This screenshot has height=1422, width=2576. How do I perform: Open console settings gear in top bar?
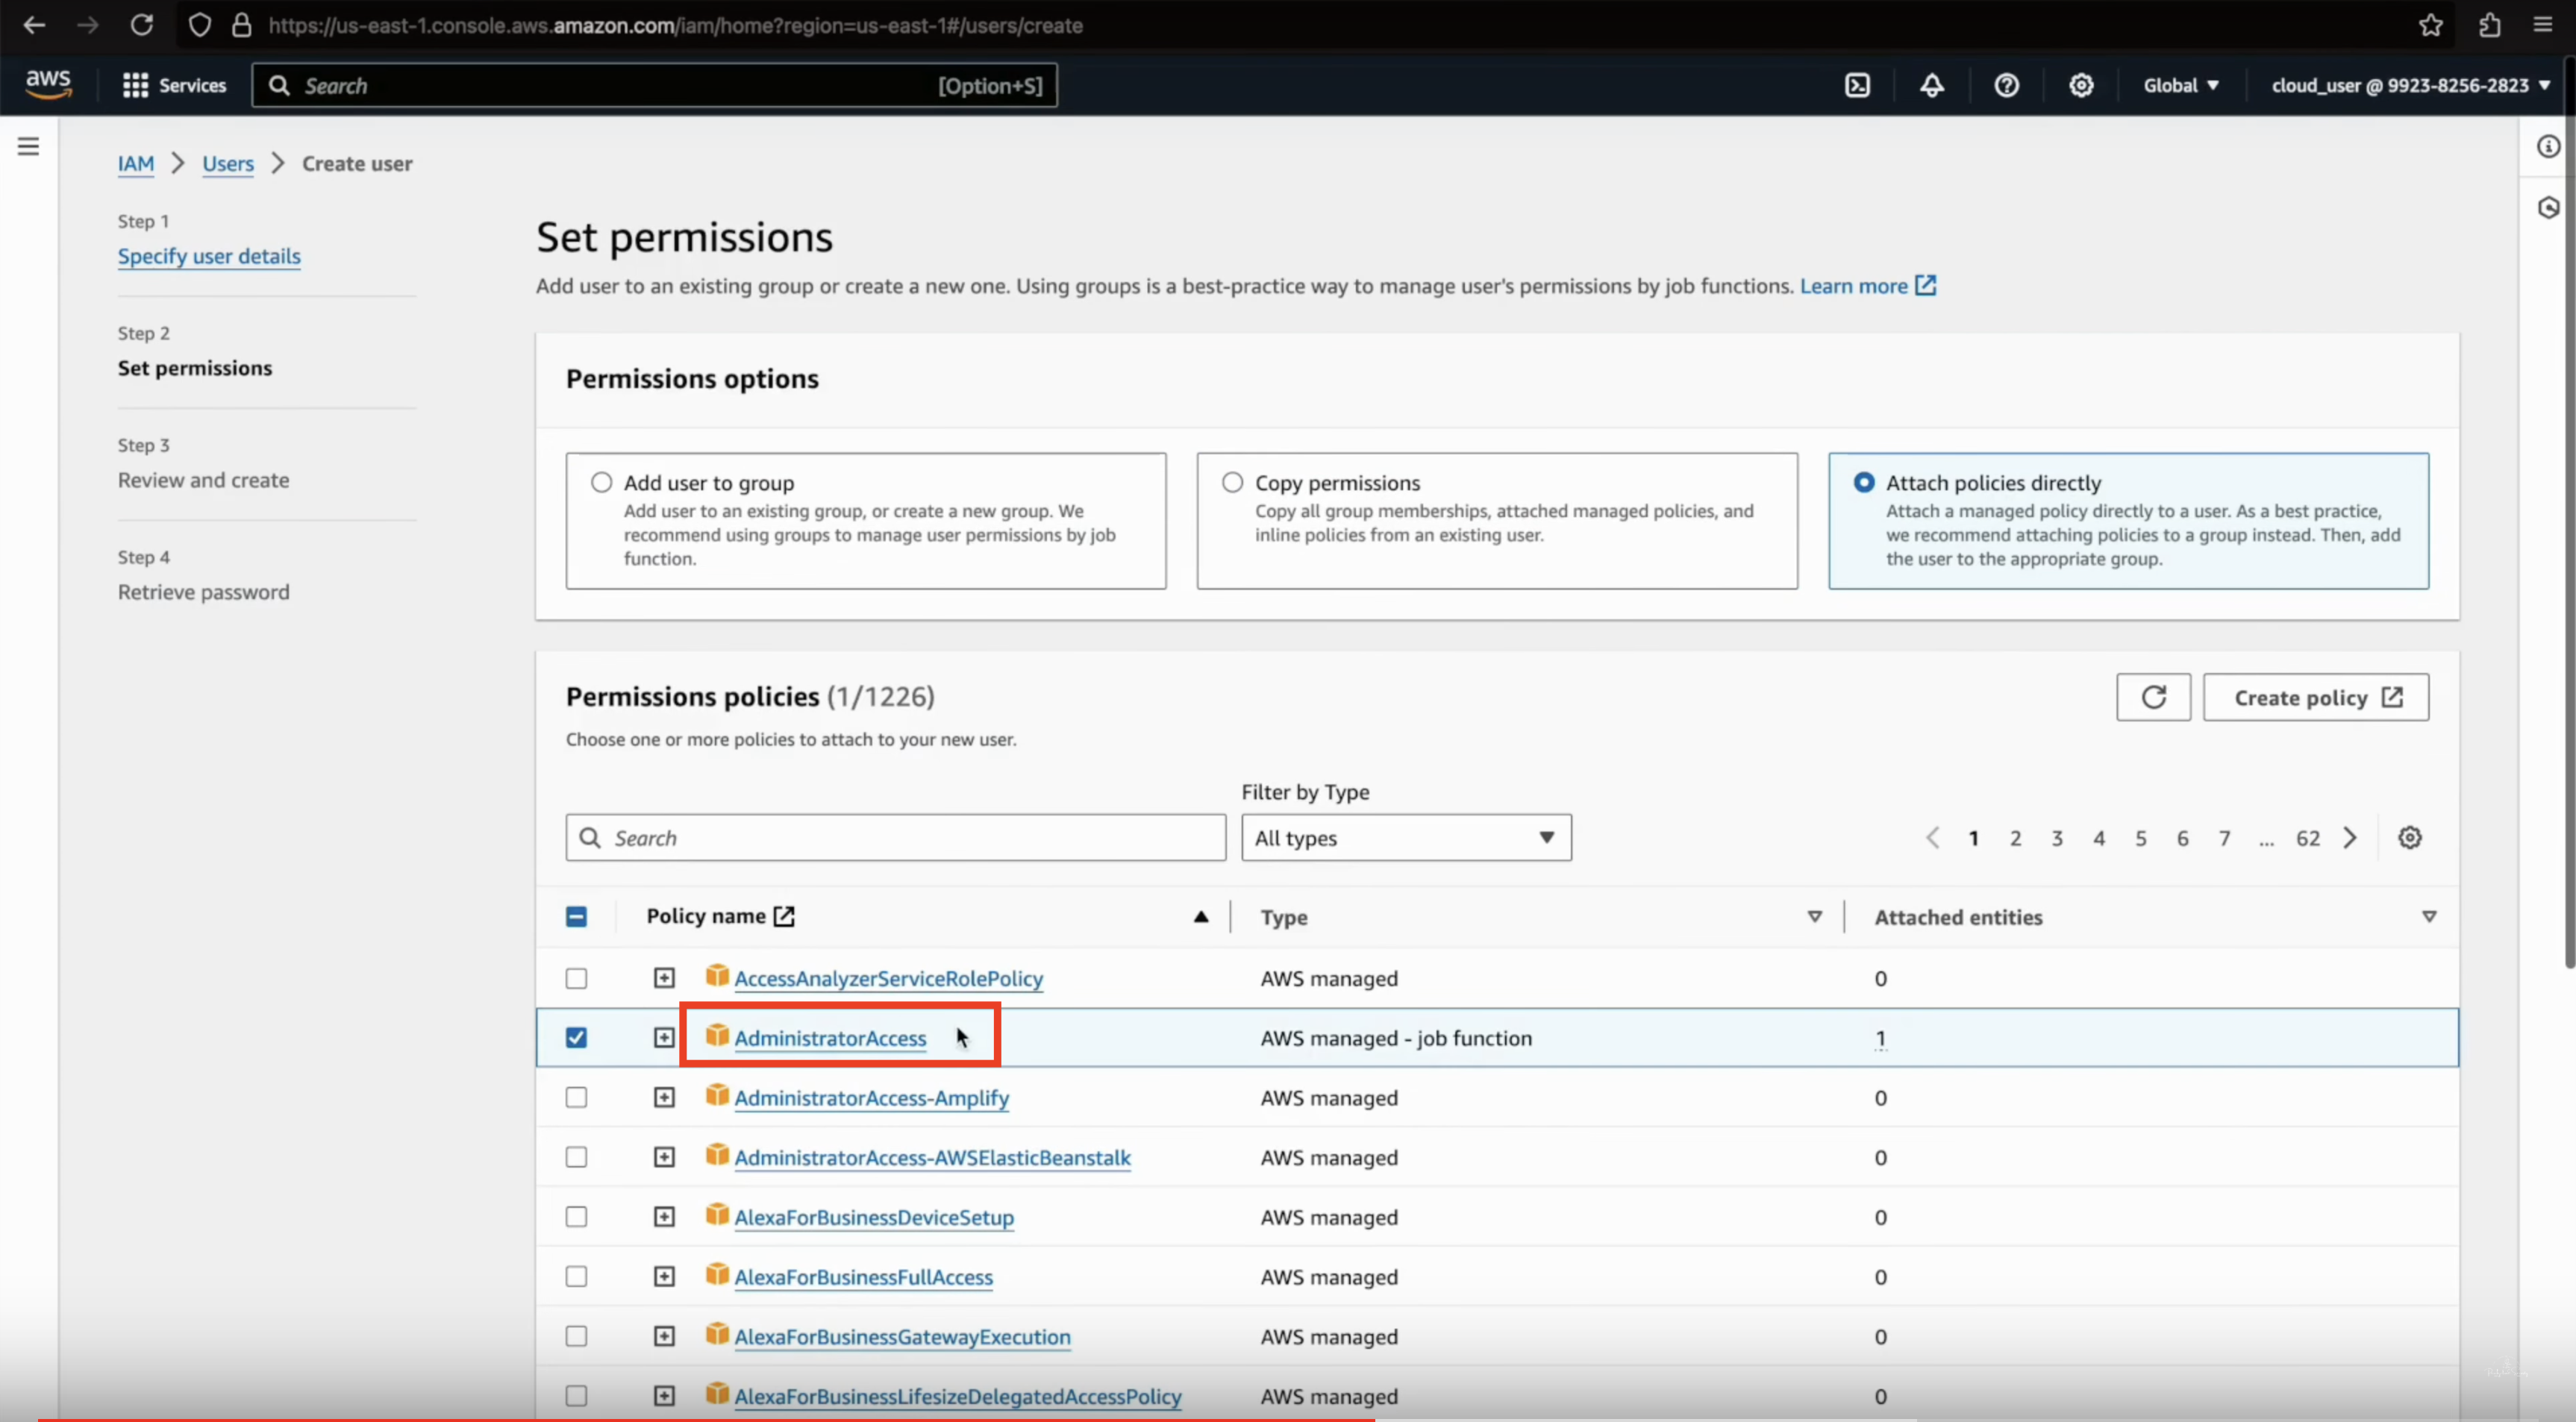2081,86
